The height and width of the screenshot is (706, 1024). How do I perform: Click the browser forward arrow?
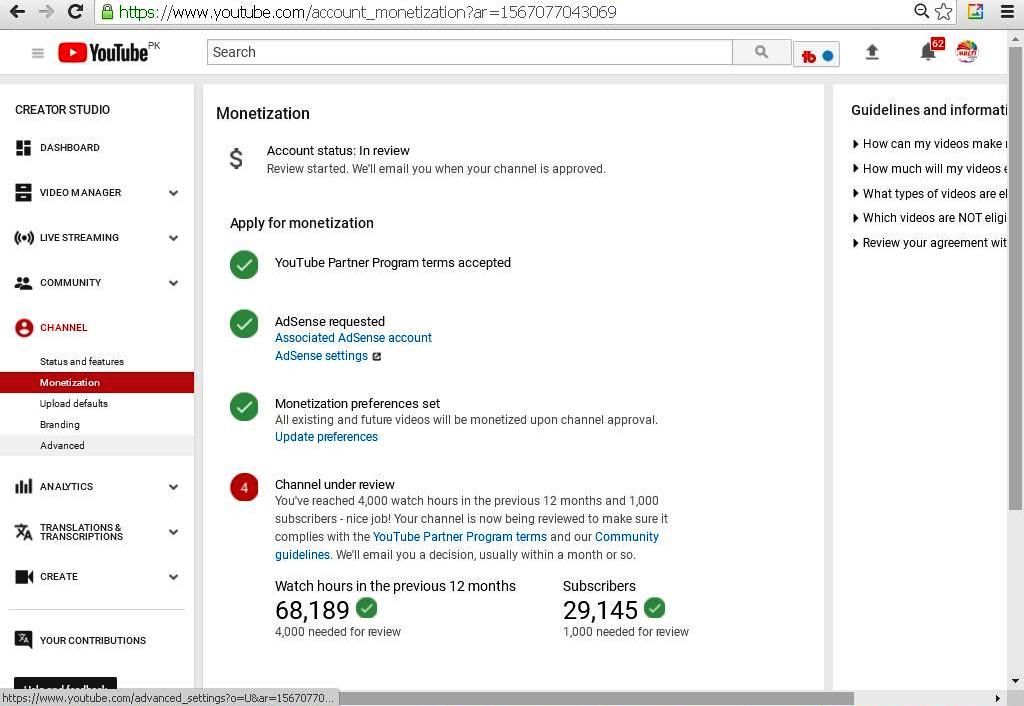point(46,12)
